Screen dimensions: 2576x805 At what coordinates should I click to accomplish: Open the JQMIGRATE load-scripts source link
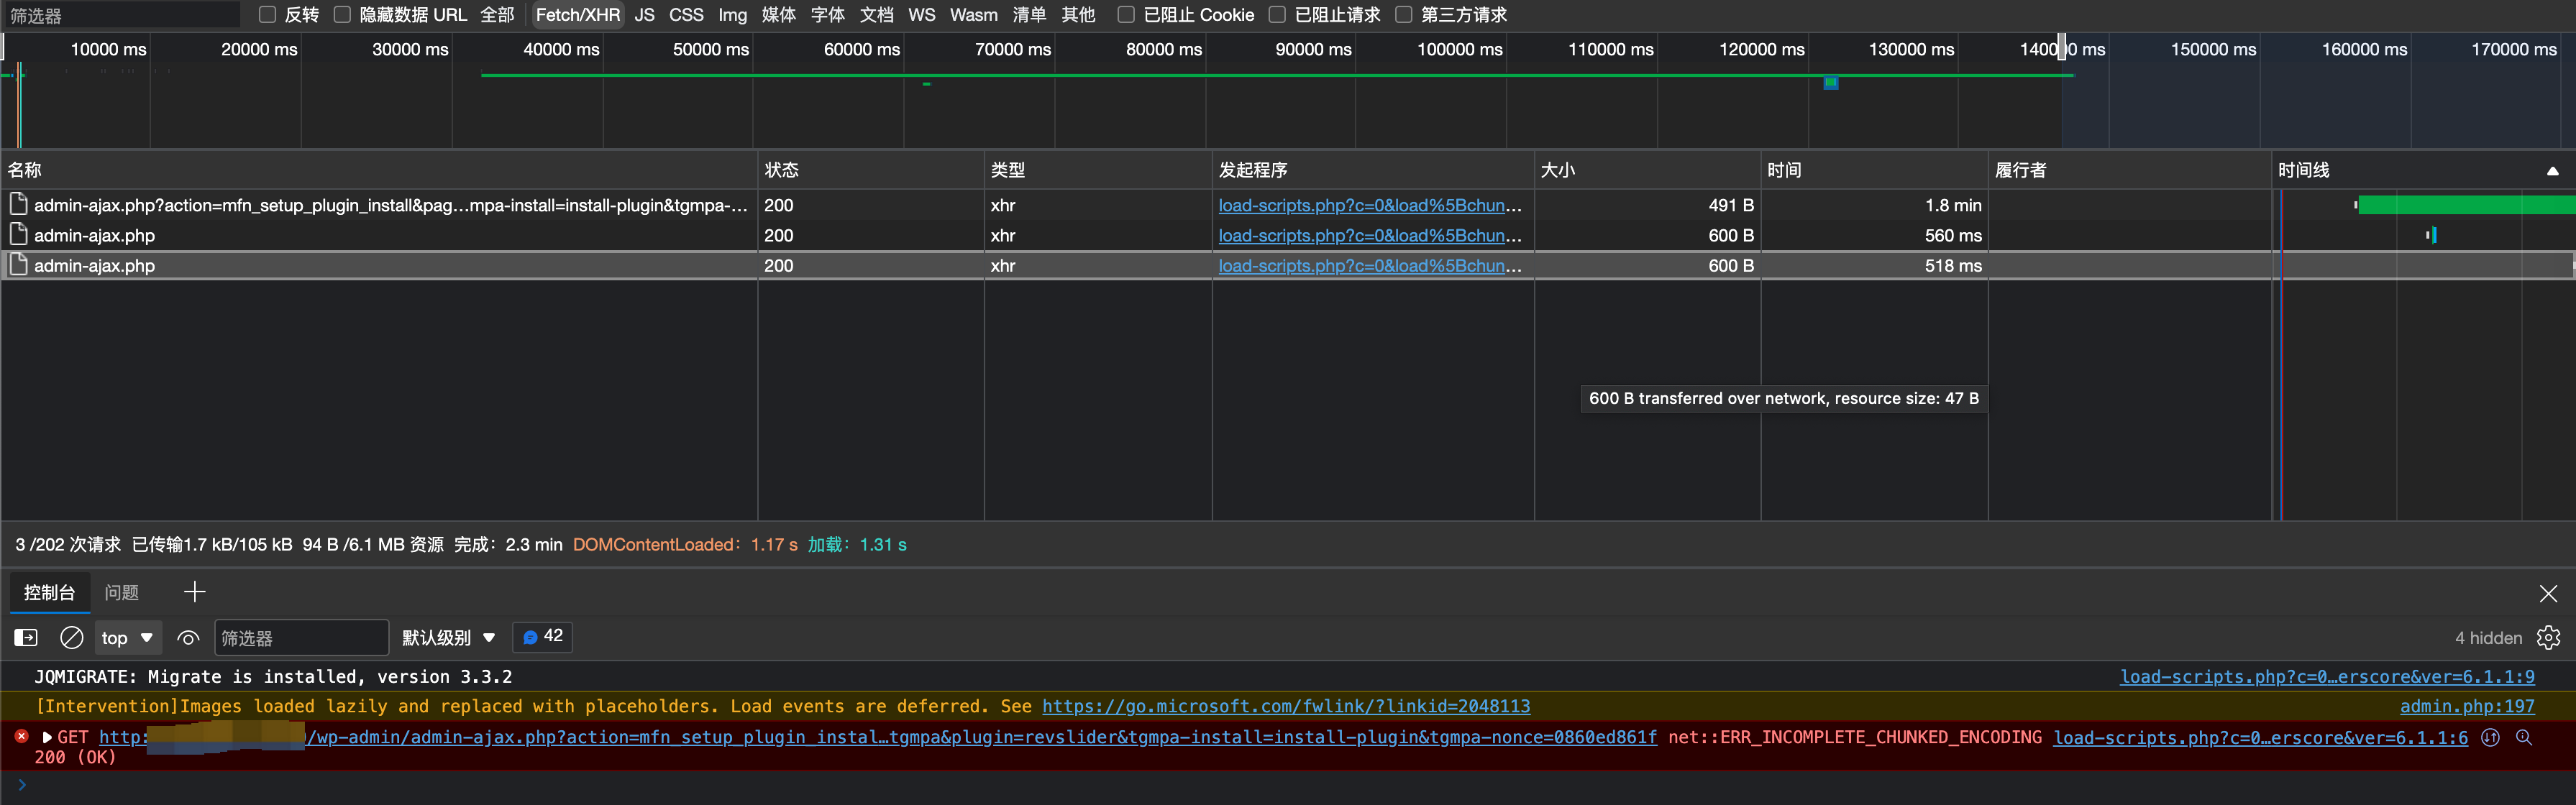2327,676
